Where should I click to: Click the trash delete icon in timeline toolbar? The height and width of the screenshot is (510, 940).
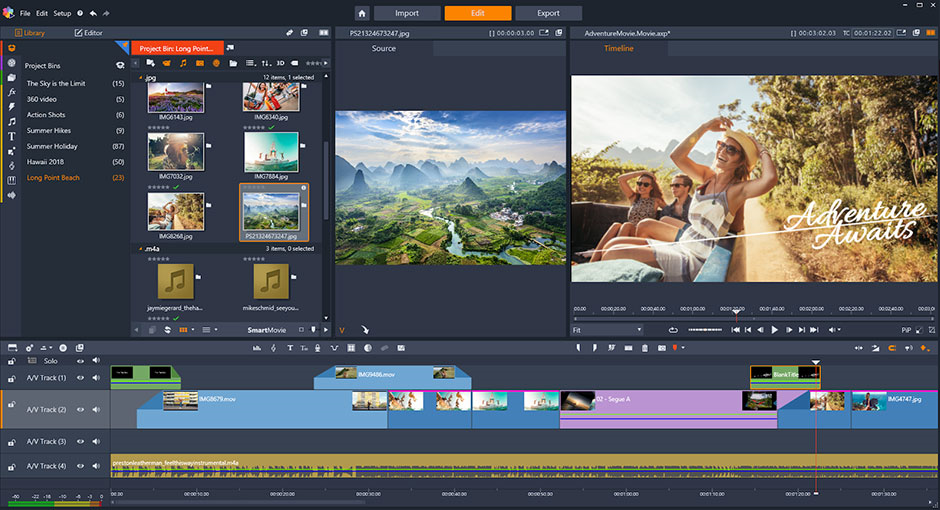click(645, 348)
